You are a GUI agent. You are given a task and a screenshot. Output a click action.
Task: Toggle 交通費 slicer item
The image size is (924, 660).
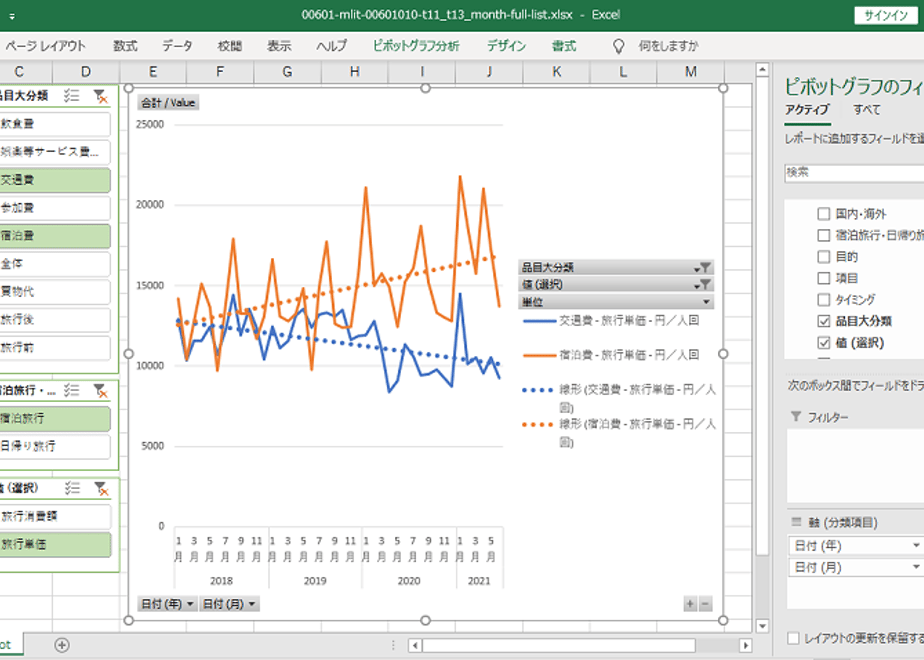[54, 180]
